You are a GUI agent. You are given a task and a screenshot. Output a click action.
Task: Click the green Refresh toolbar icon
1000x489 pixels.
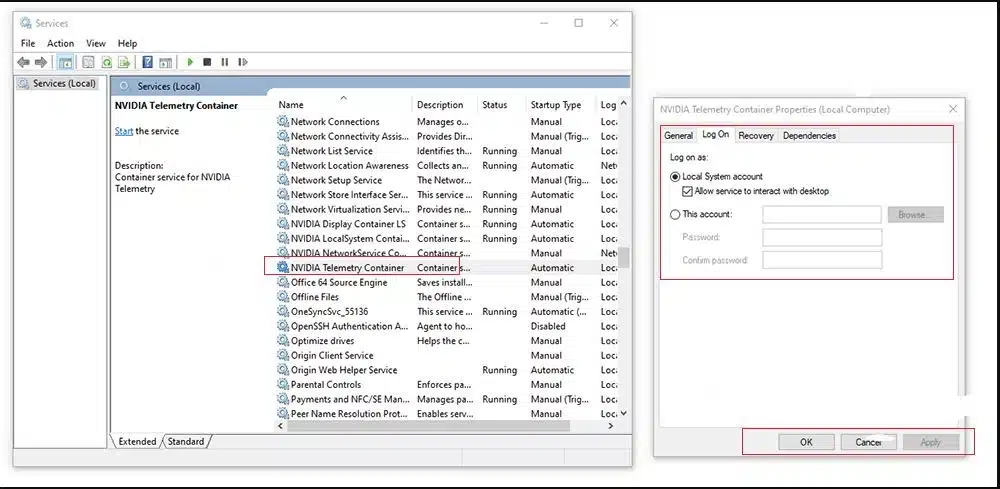pyautogui.click(x=107, y=62)
